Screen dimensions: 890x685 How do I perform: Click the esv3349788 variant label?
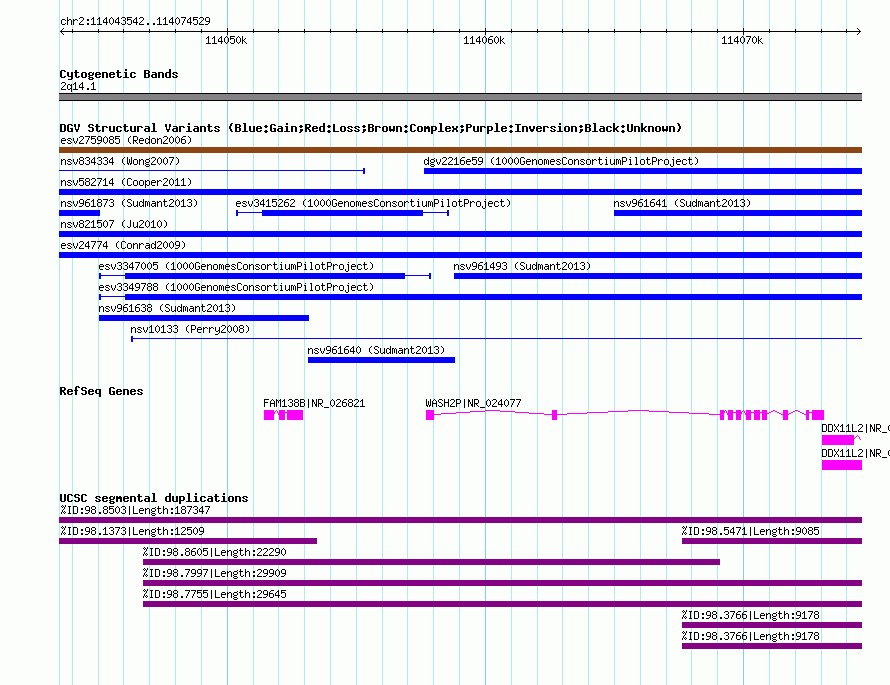click(236, 287)
